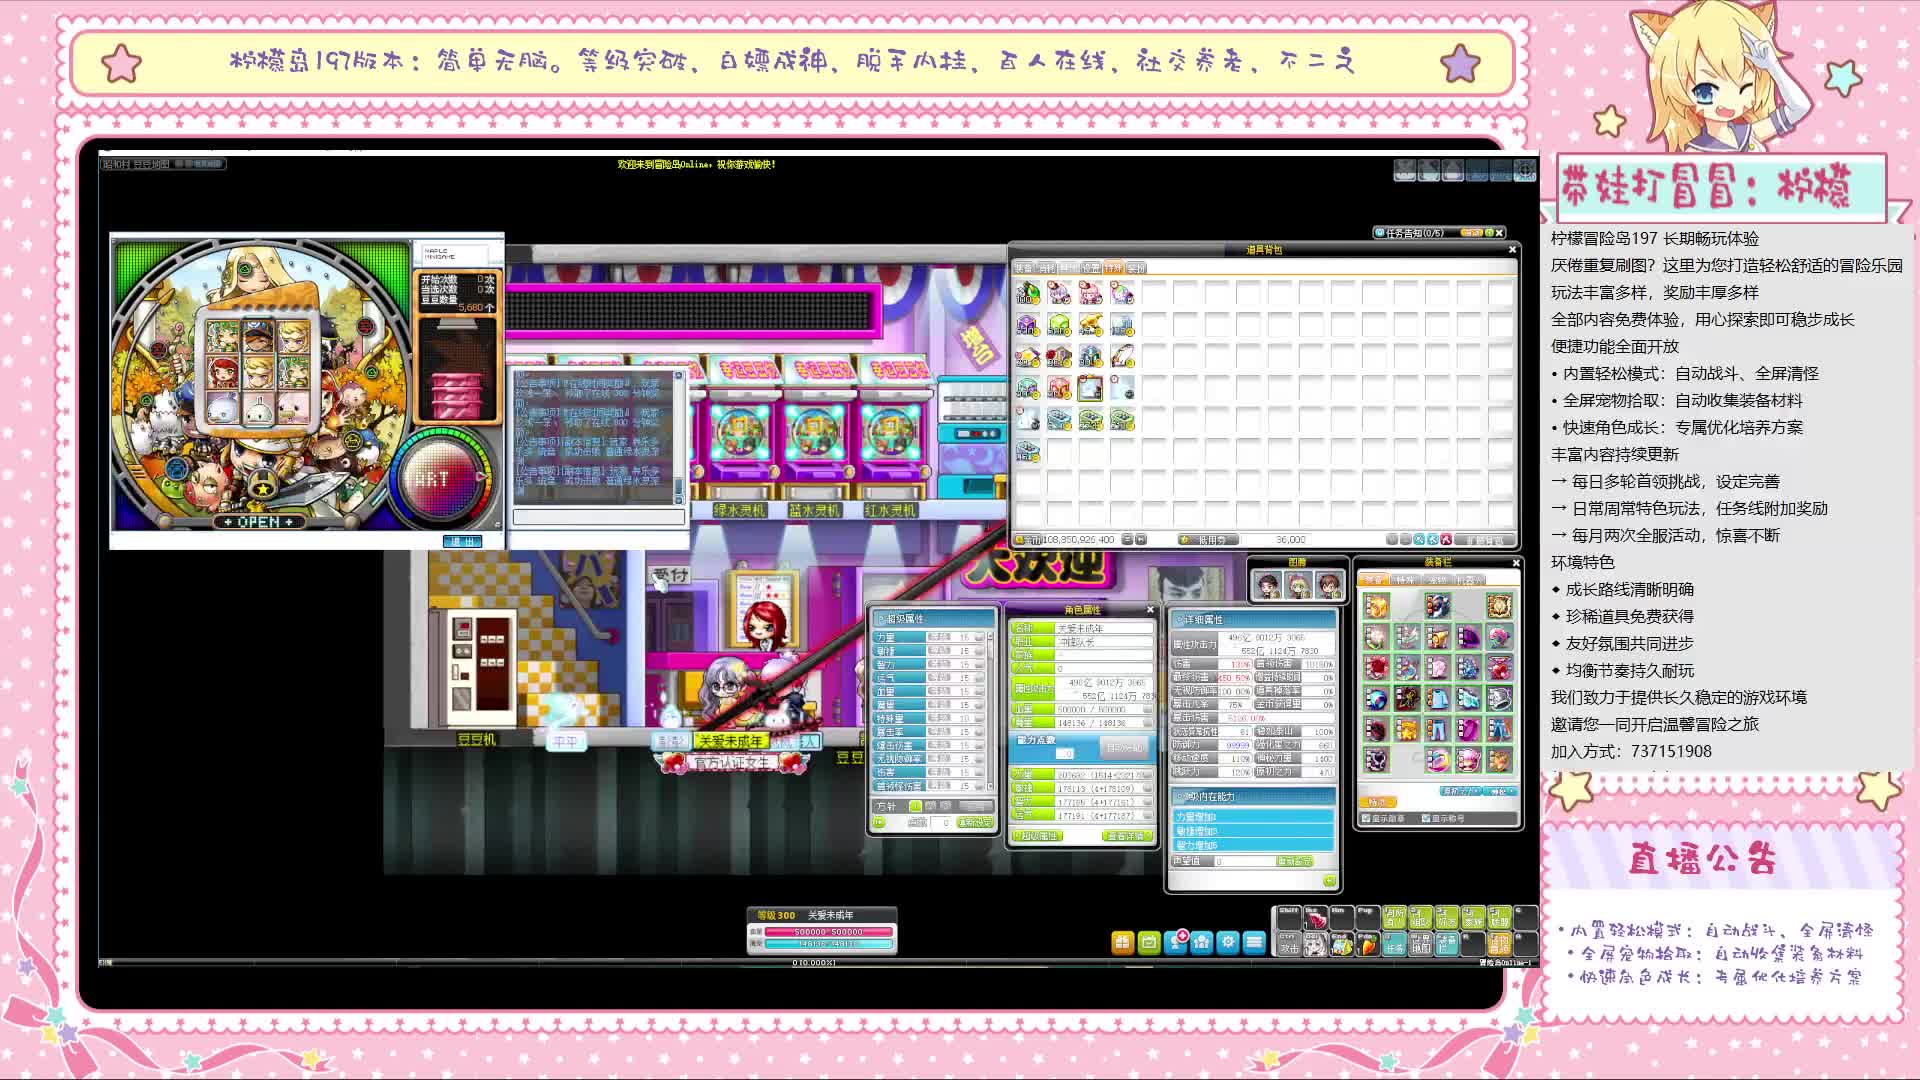Open the green calendar event icon
1920x1080 pixels.
pos(1149,942)
